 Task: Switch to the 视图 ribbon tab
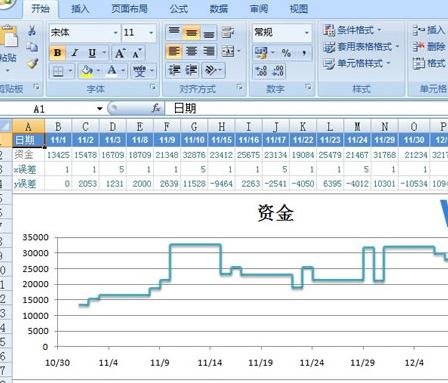coord(299,9)
